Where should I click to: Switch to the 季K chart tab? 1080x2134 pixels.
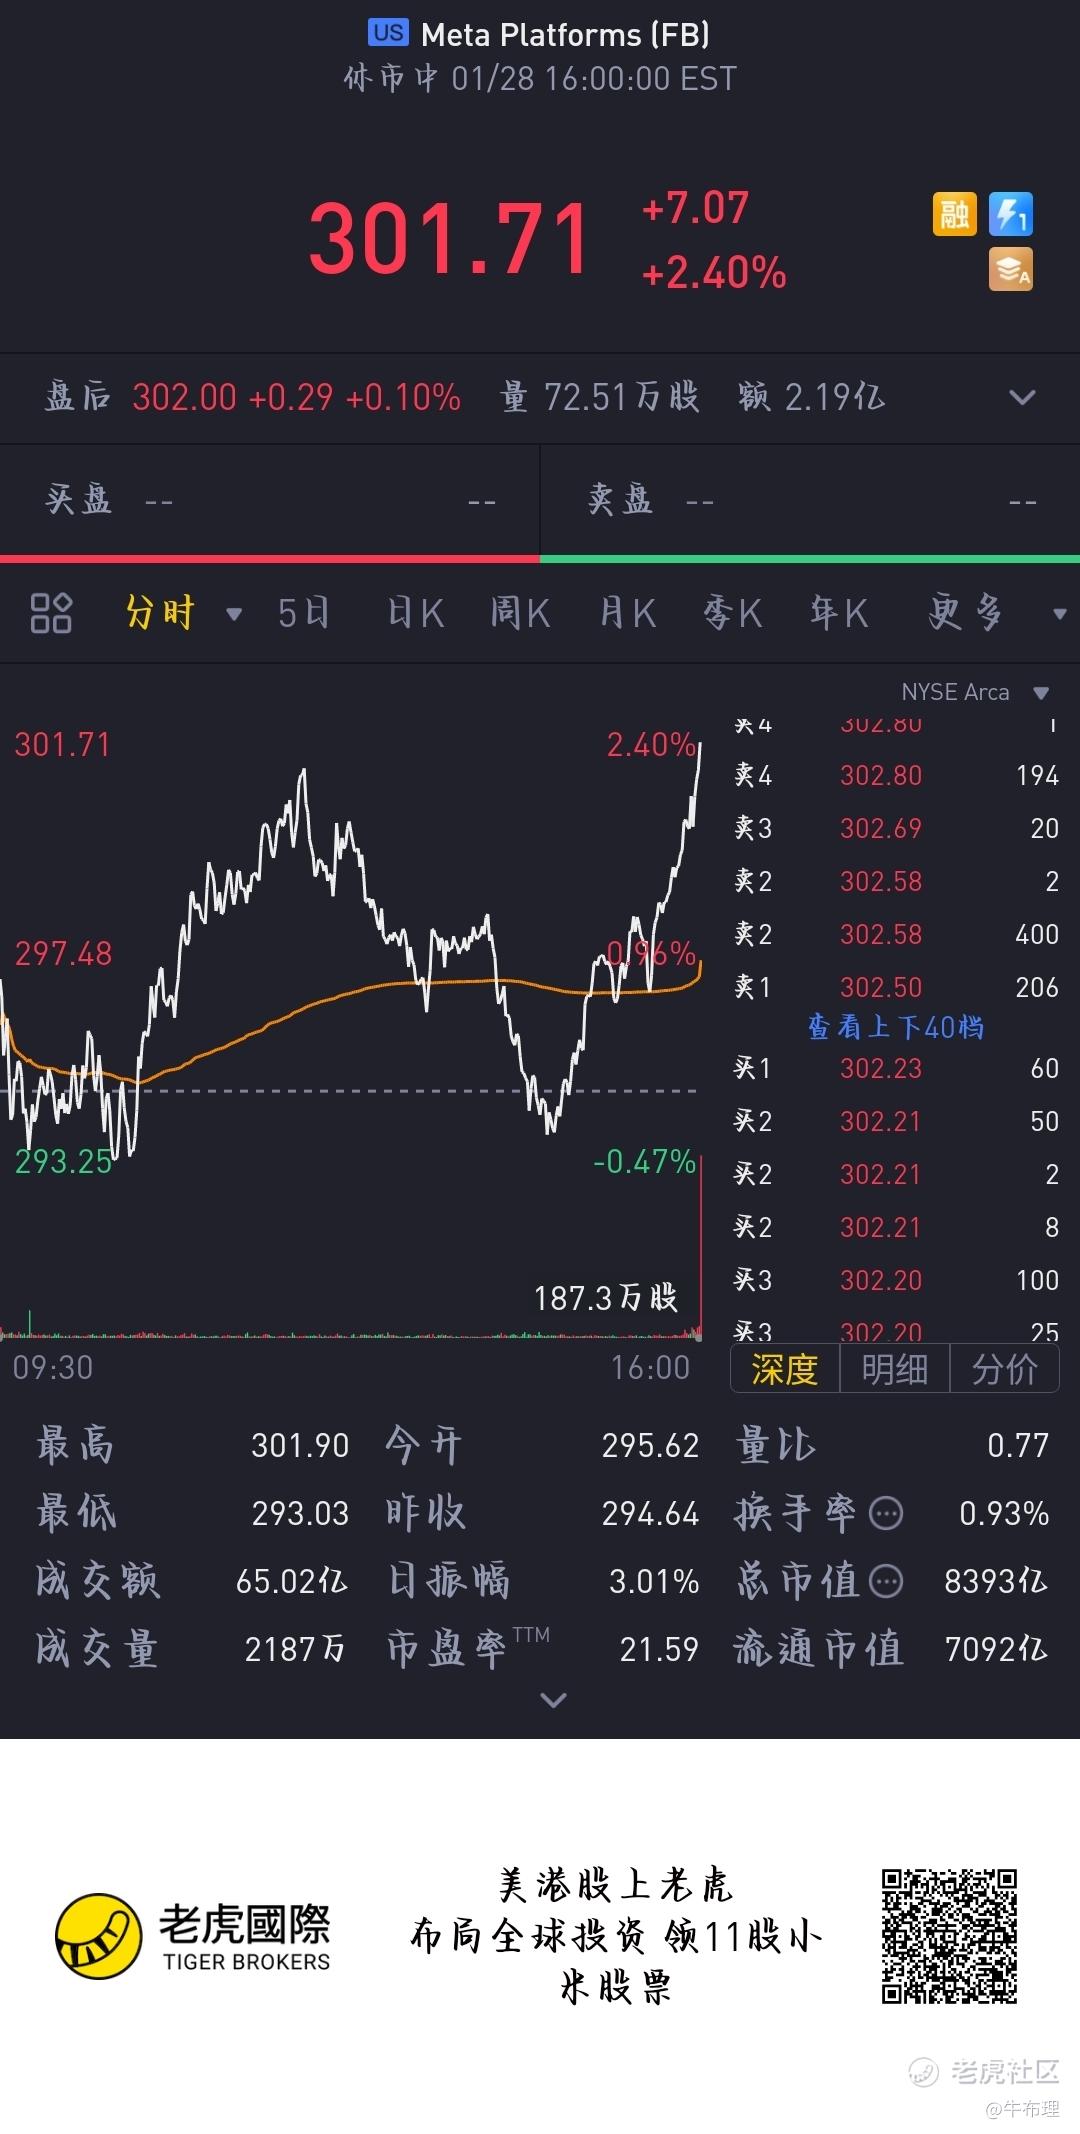pyautogui.click(x=733, y=612)
